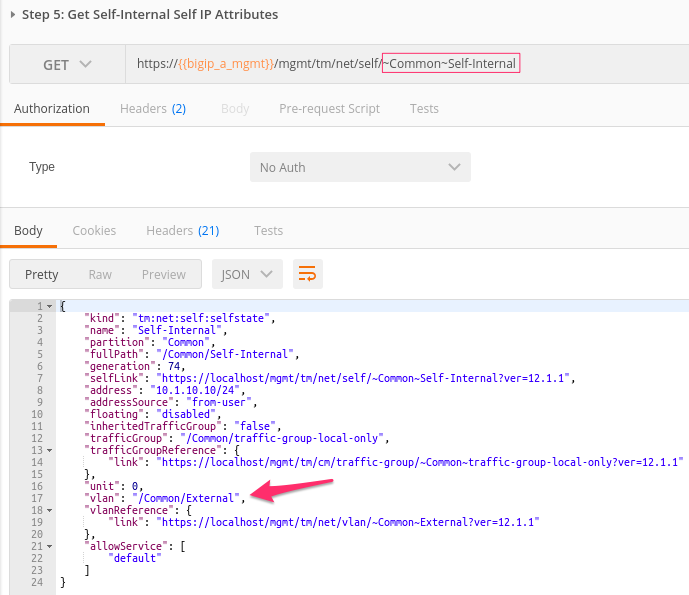Viewport: 689px width, 595px height.
Task: Collapse vlanReference fold arrow at line 18
Action: pyautogui.click(x=50, y=511)
